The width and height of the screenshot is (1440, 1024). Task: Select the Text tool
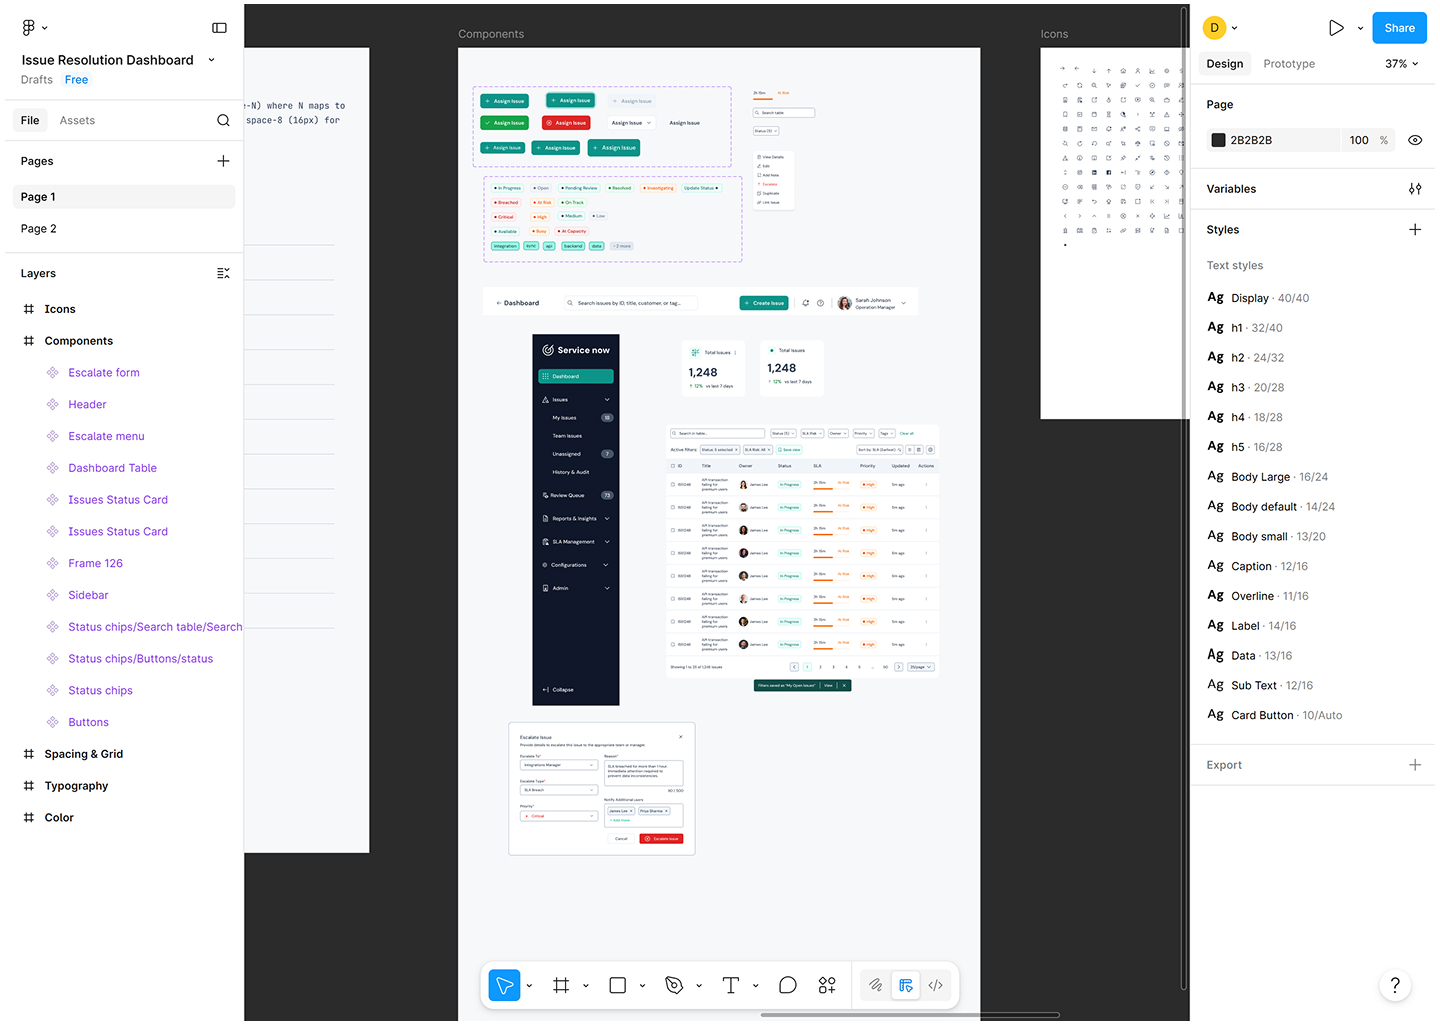[731, 986]
